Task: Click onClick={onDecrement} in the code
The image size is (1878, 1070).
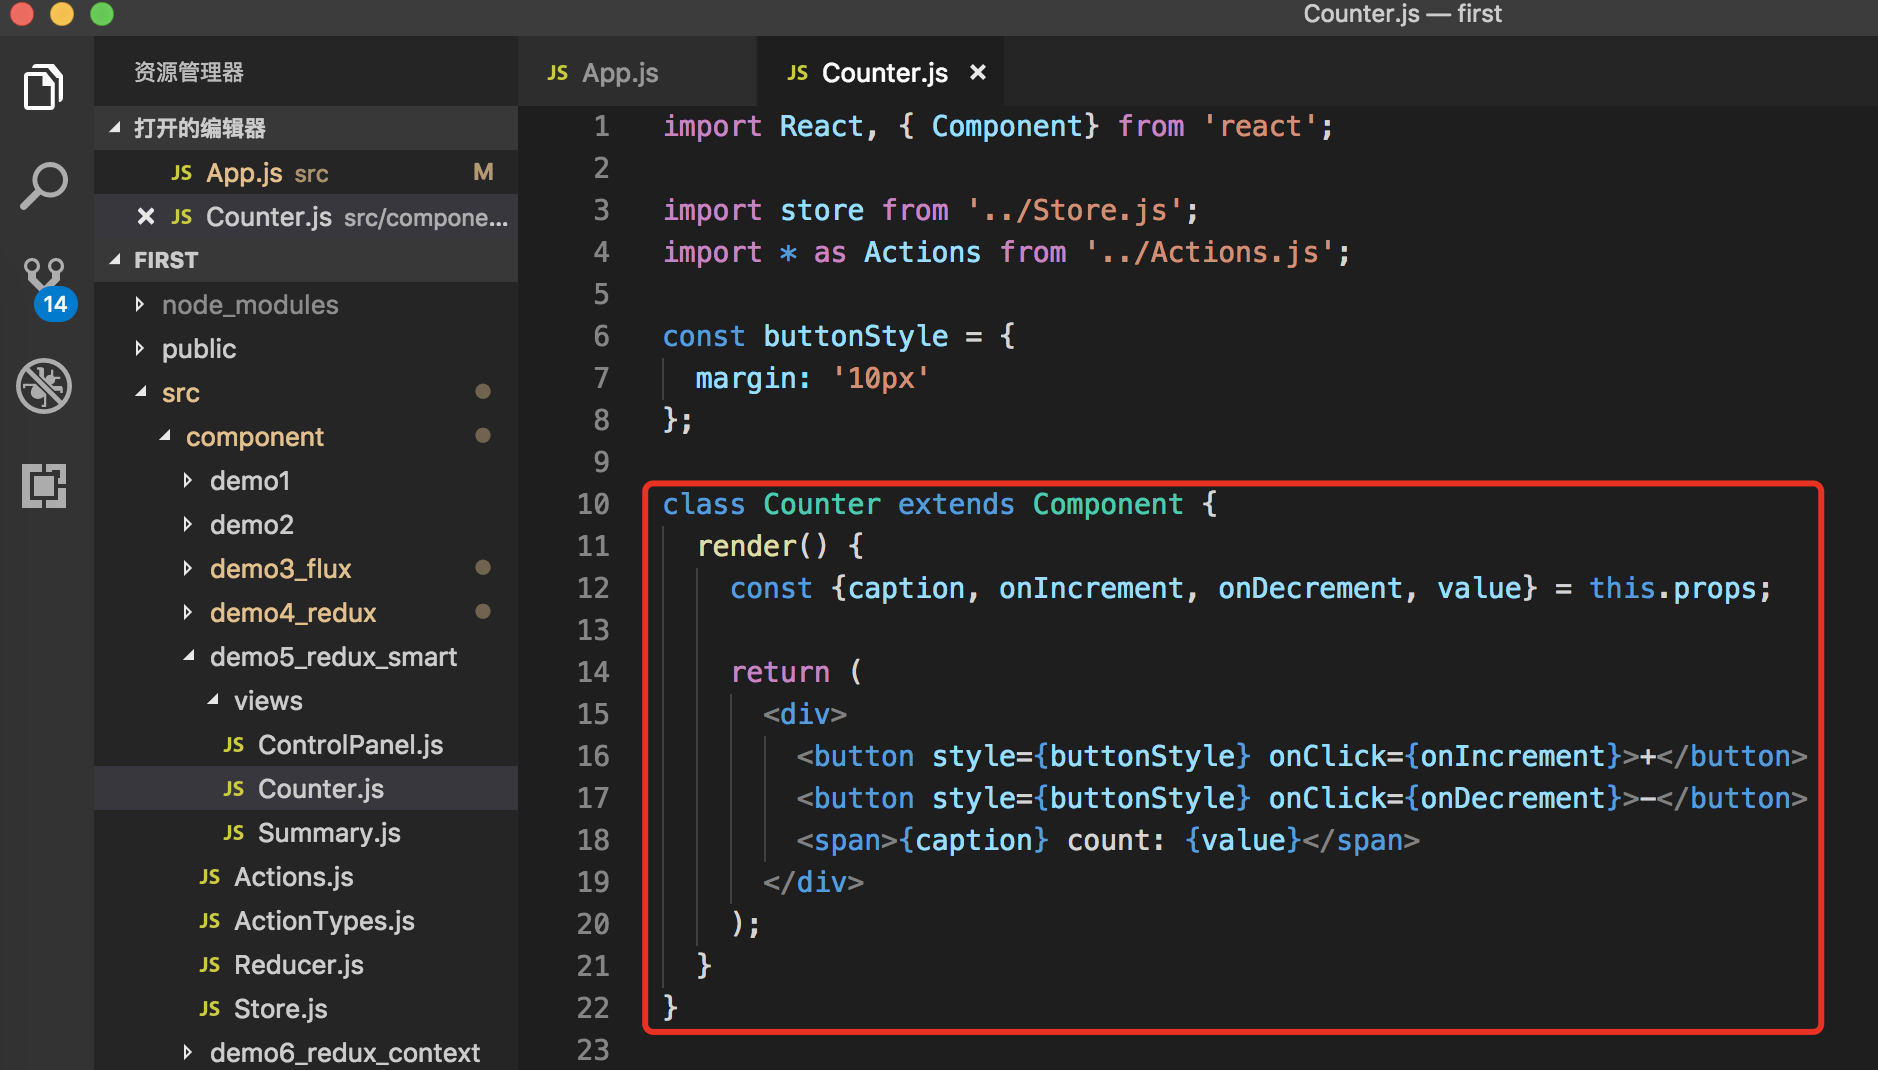Action: tap(1445, 798)
